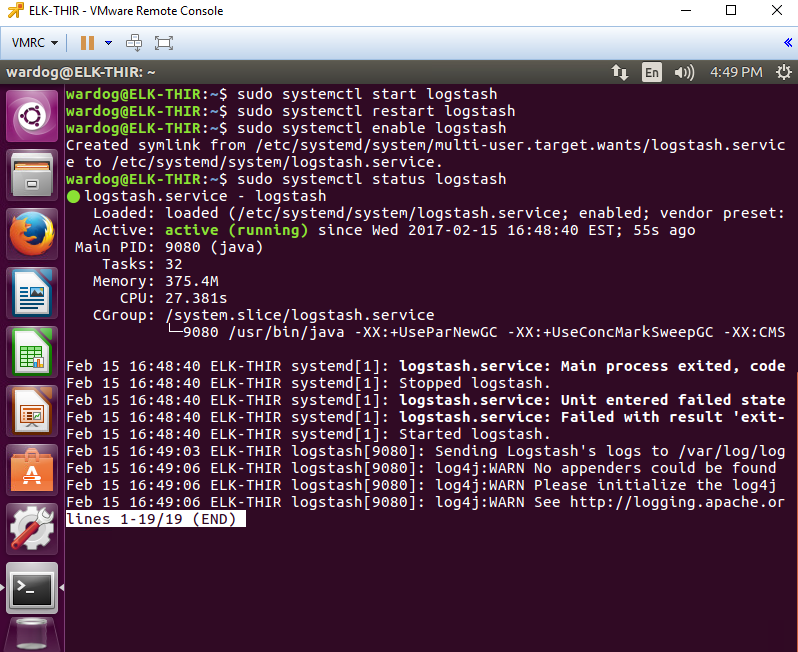Open LibreOffice Impress presentations

tap(32, 411)
